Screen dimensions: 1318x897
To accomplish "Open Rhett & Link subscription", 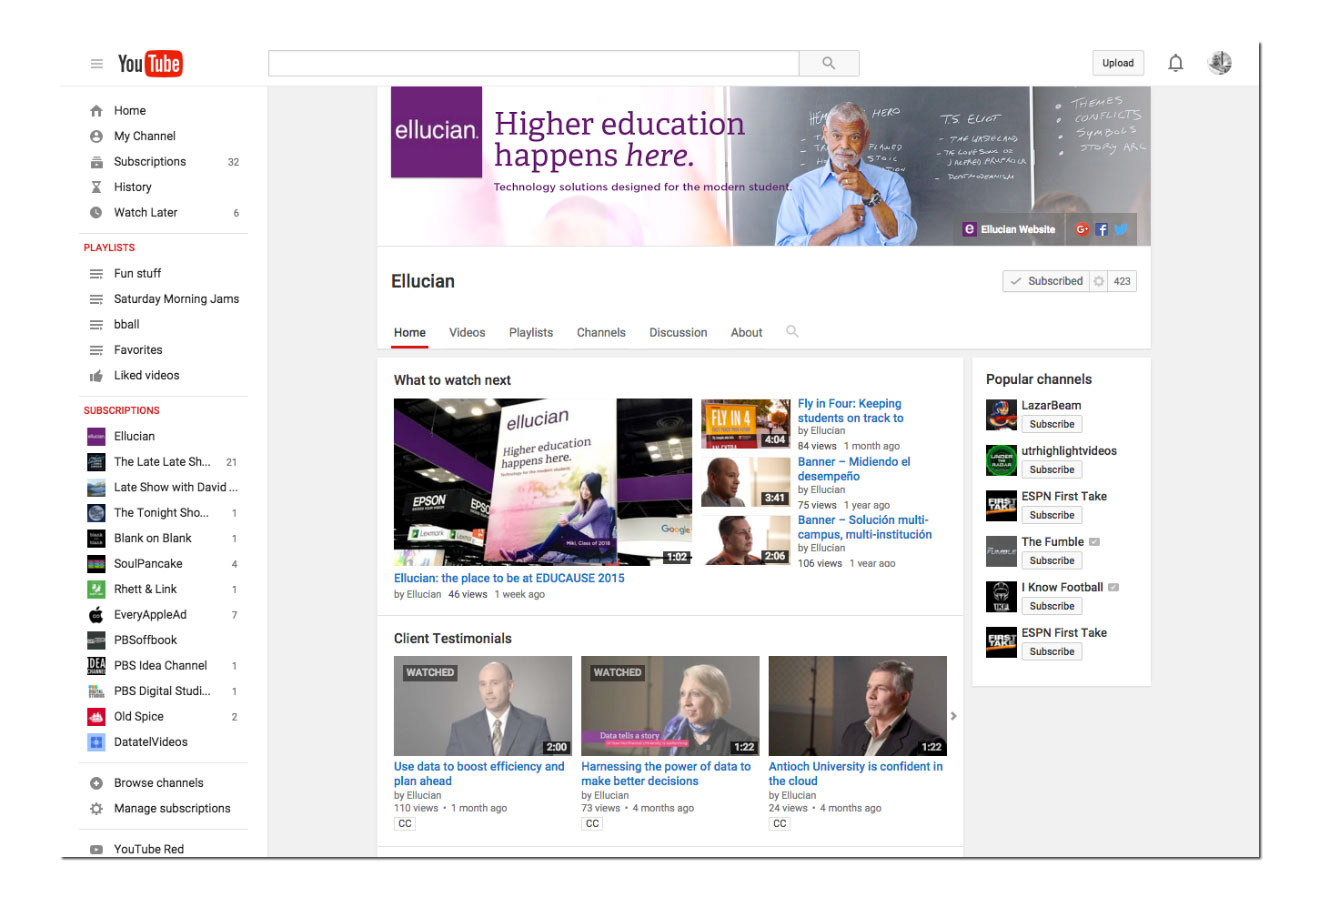I will (145, 589).
